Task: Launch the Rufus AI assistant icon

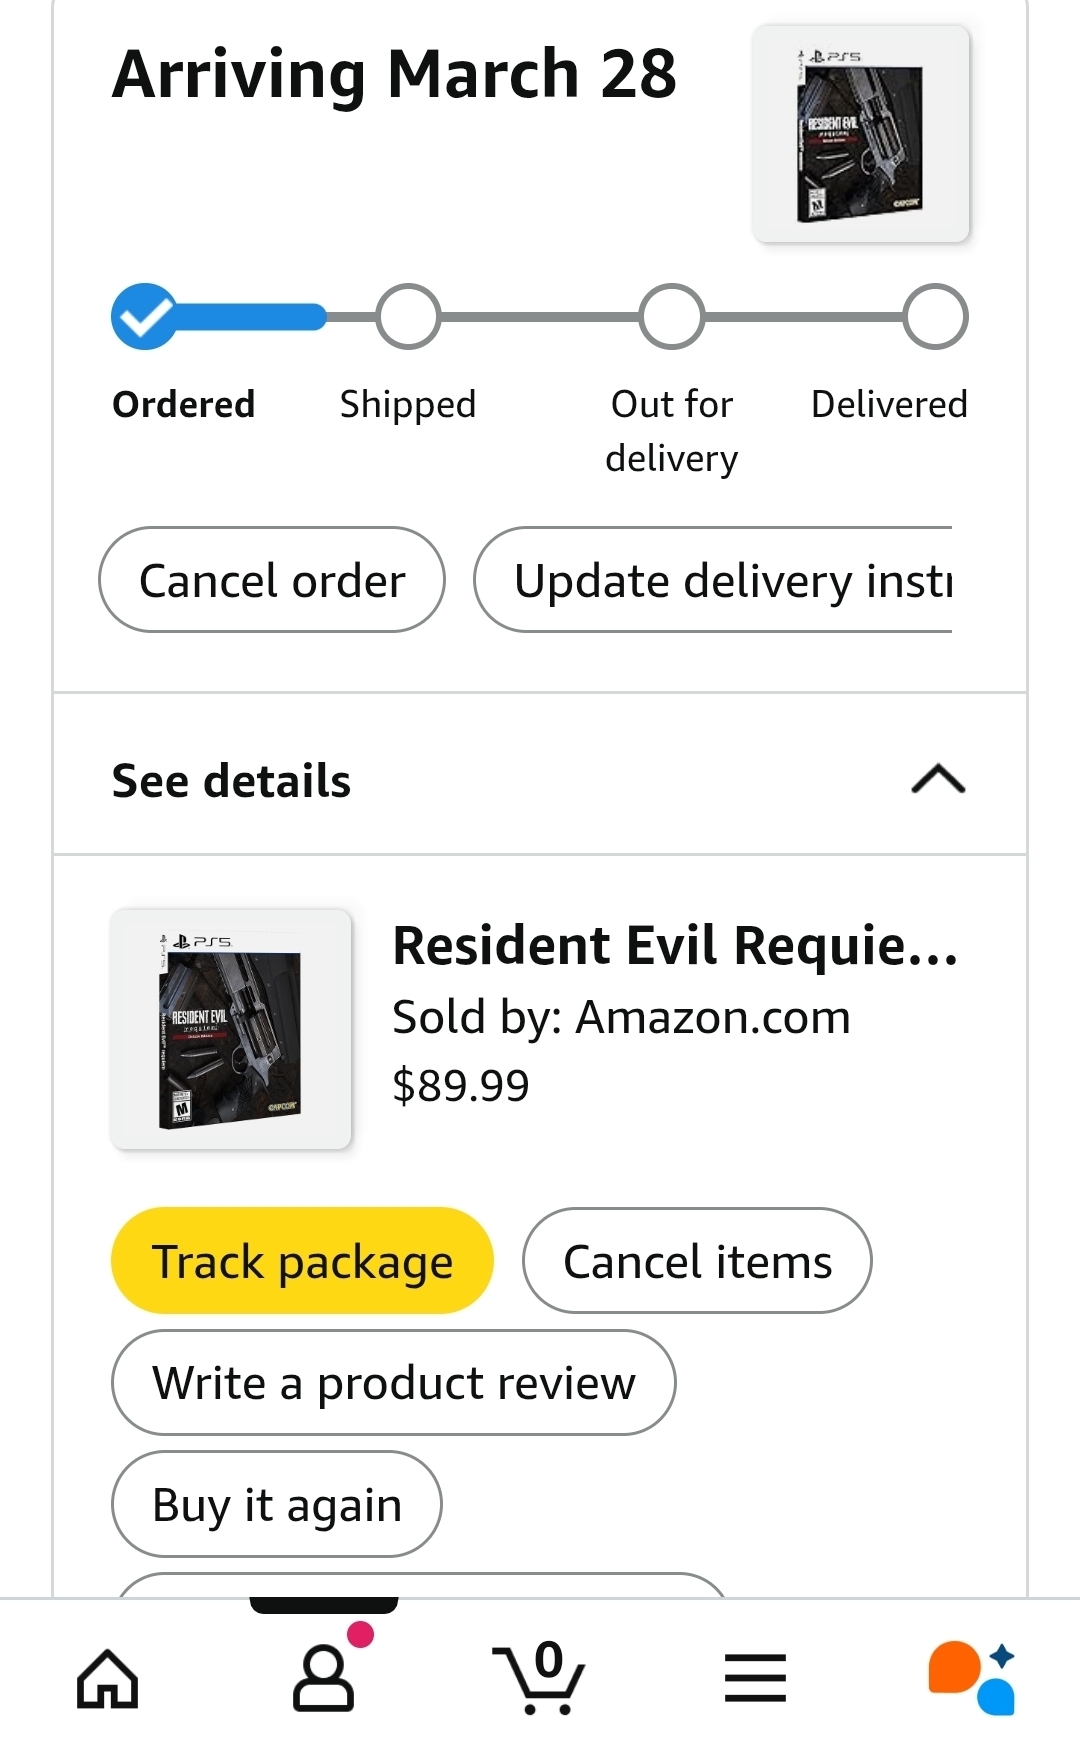Action: click(971, 1678)
